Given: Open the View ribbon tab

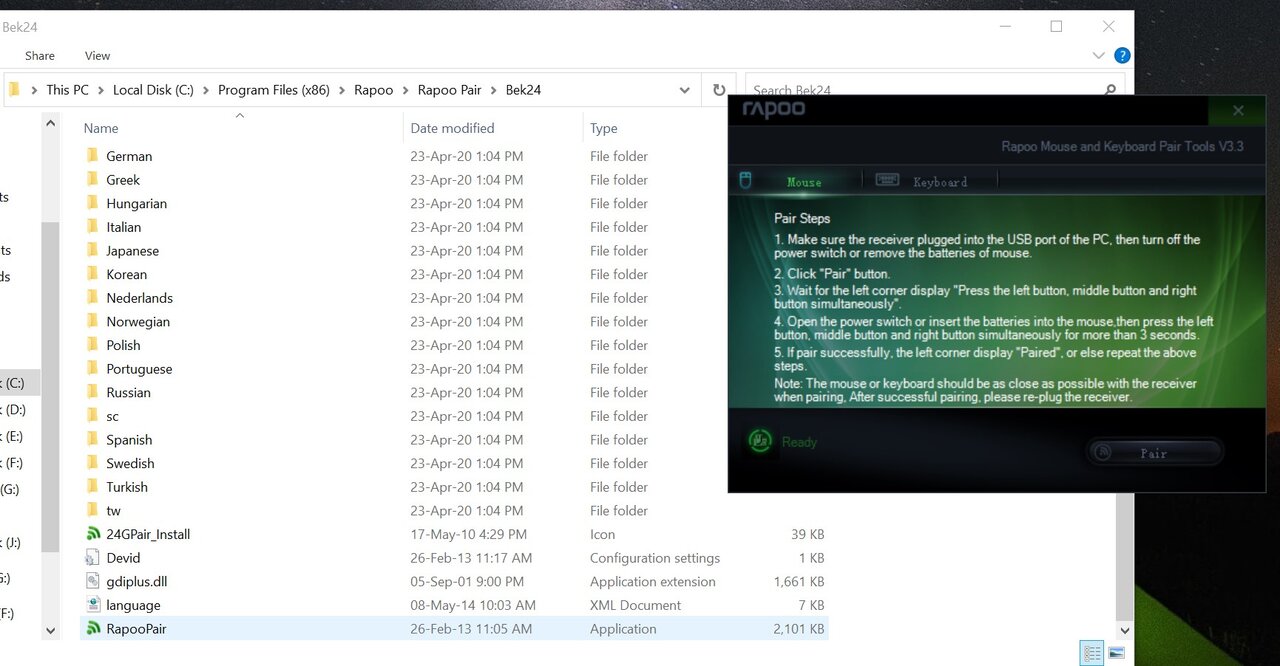Looking at the screenshot, I should pyautogui.click(x=98, y=56).
